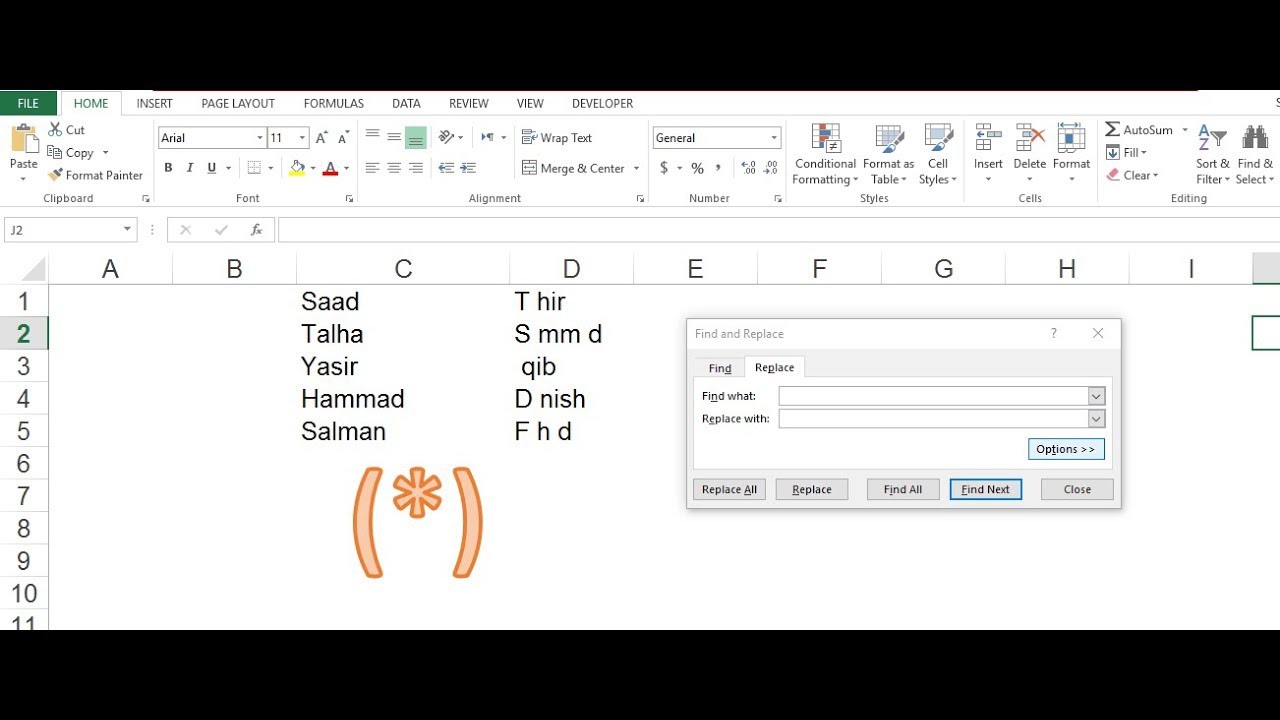Apply Percent Style number format
The height and width of the screenshot is (720, 1280).
697,168
